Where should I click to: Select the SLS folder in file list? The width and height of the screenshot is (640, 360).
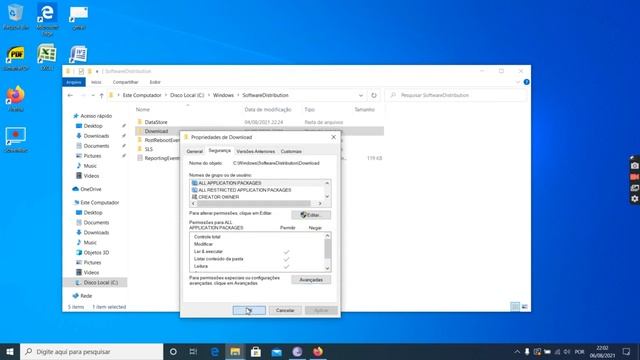148,149
